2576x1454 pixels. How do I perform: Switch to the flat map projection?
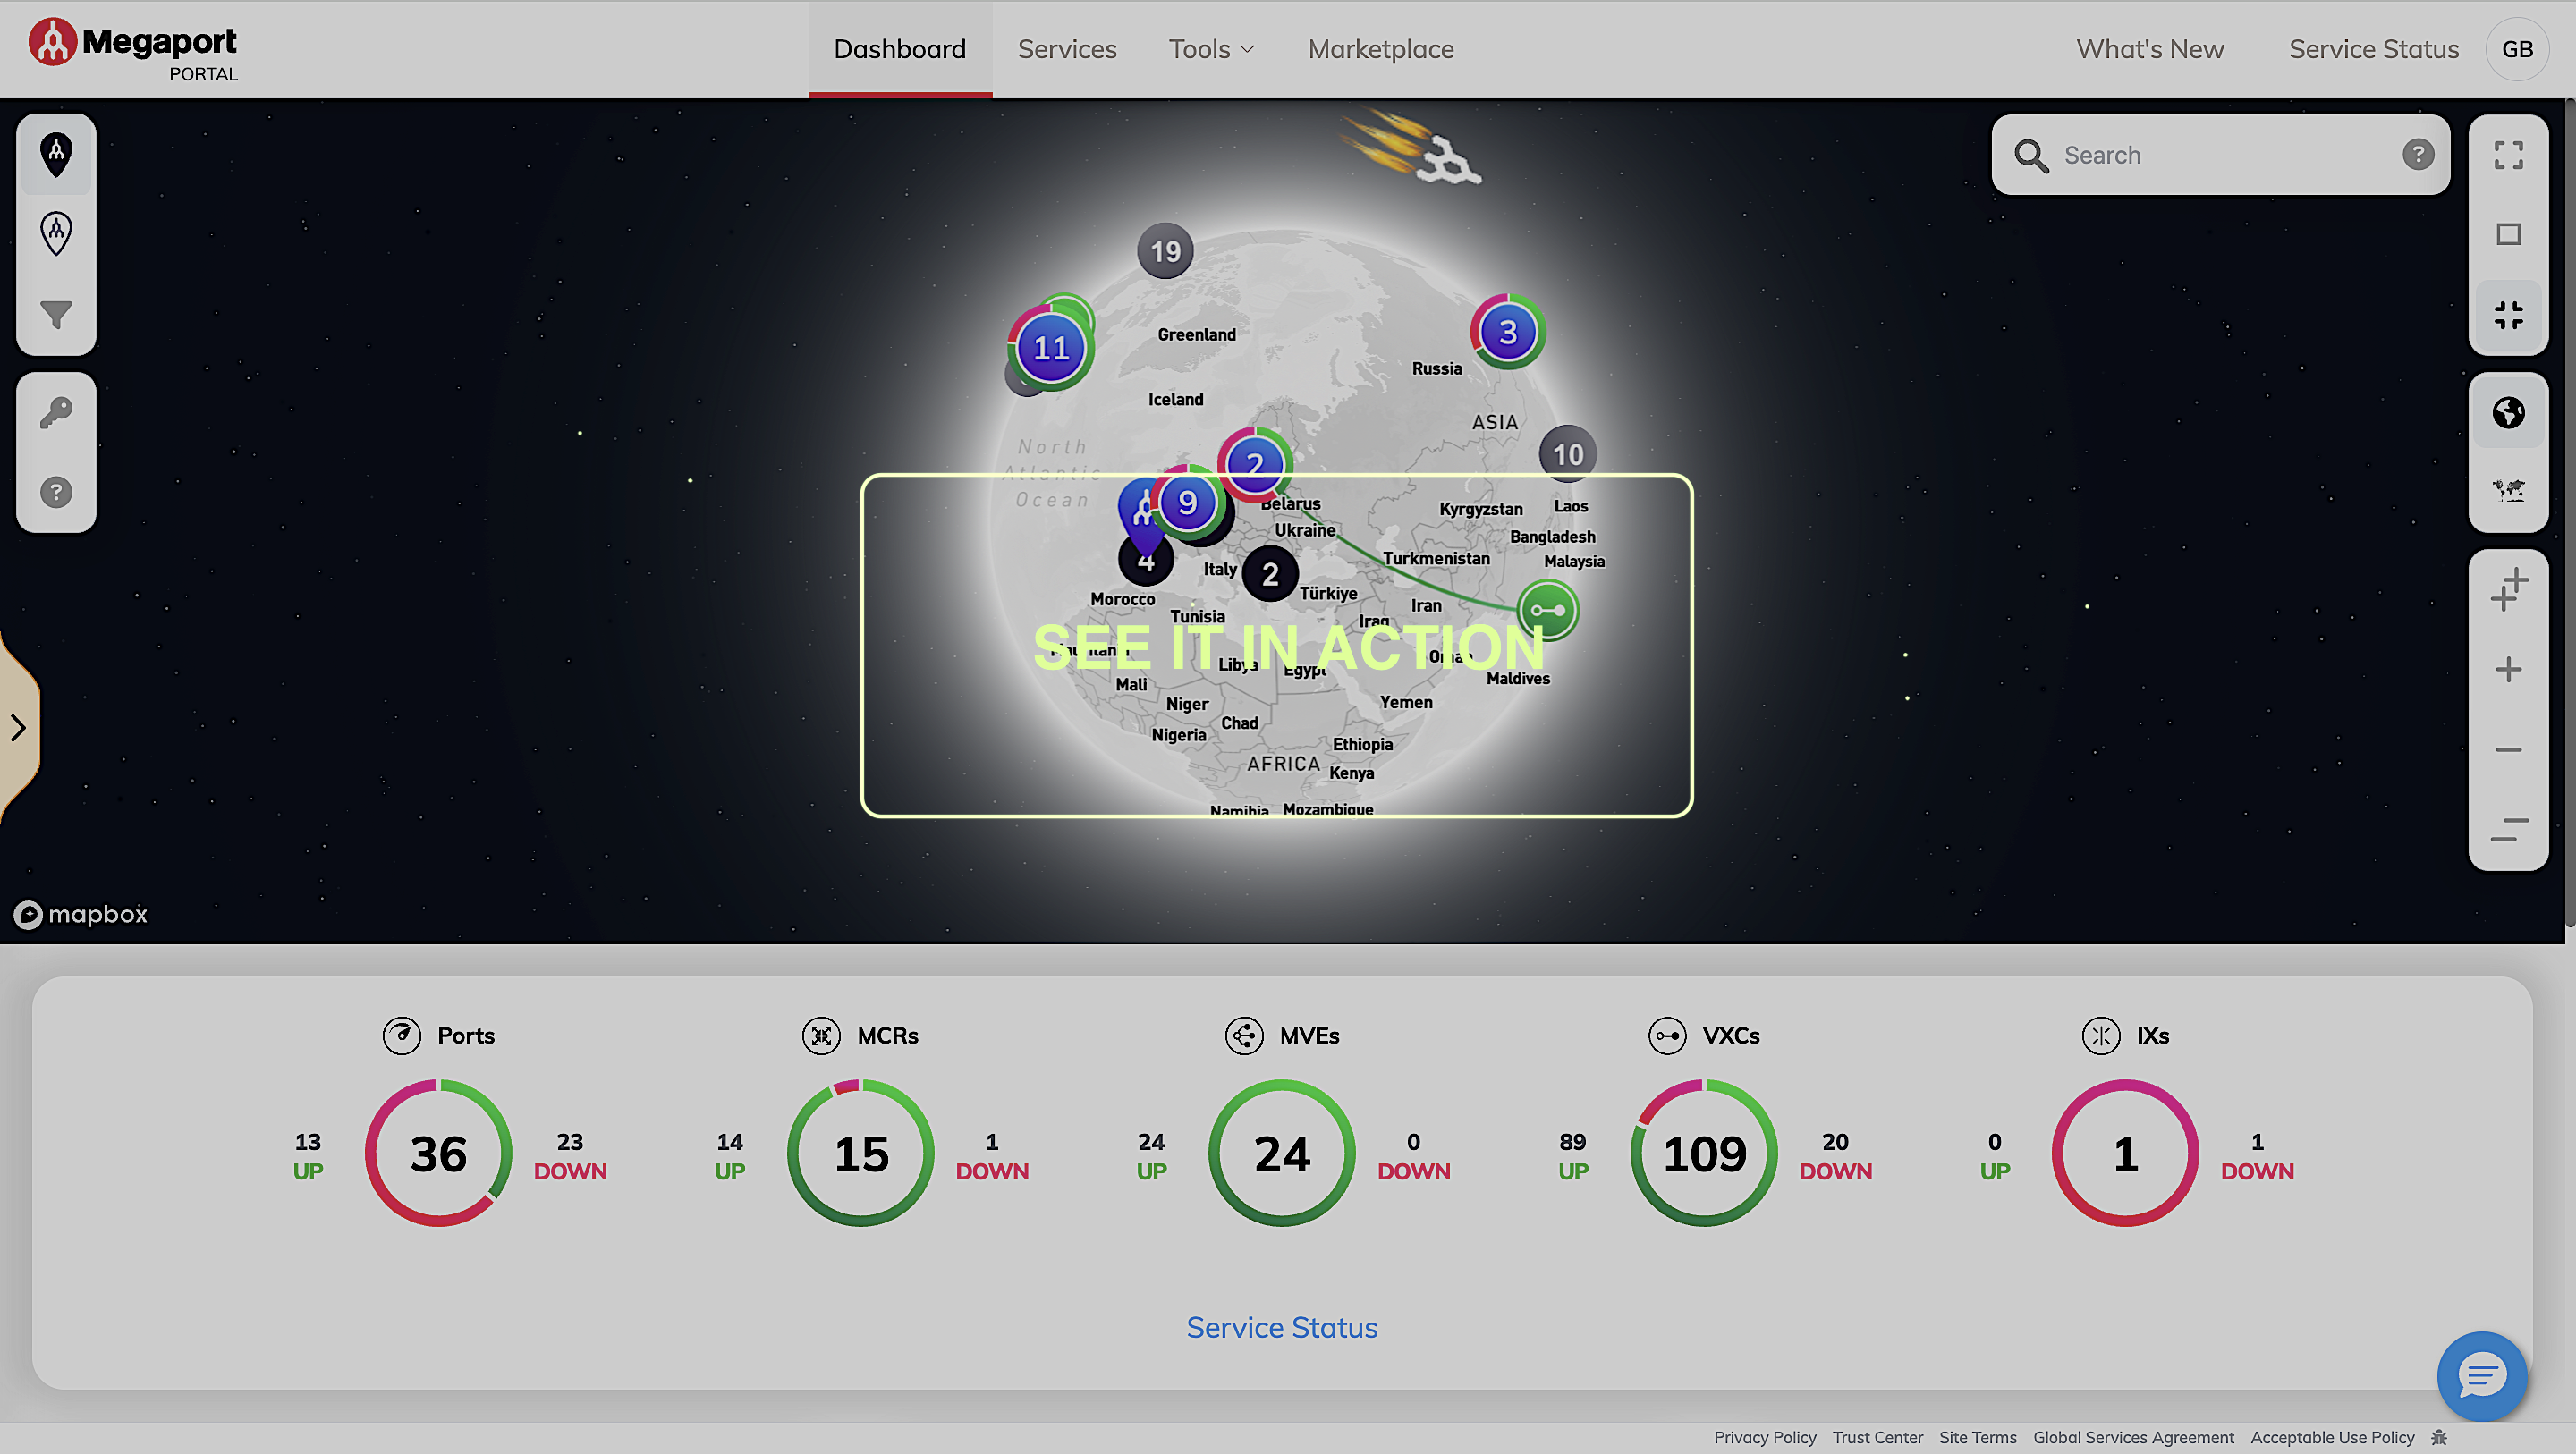coord(2509,489)
